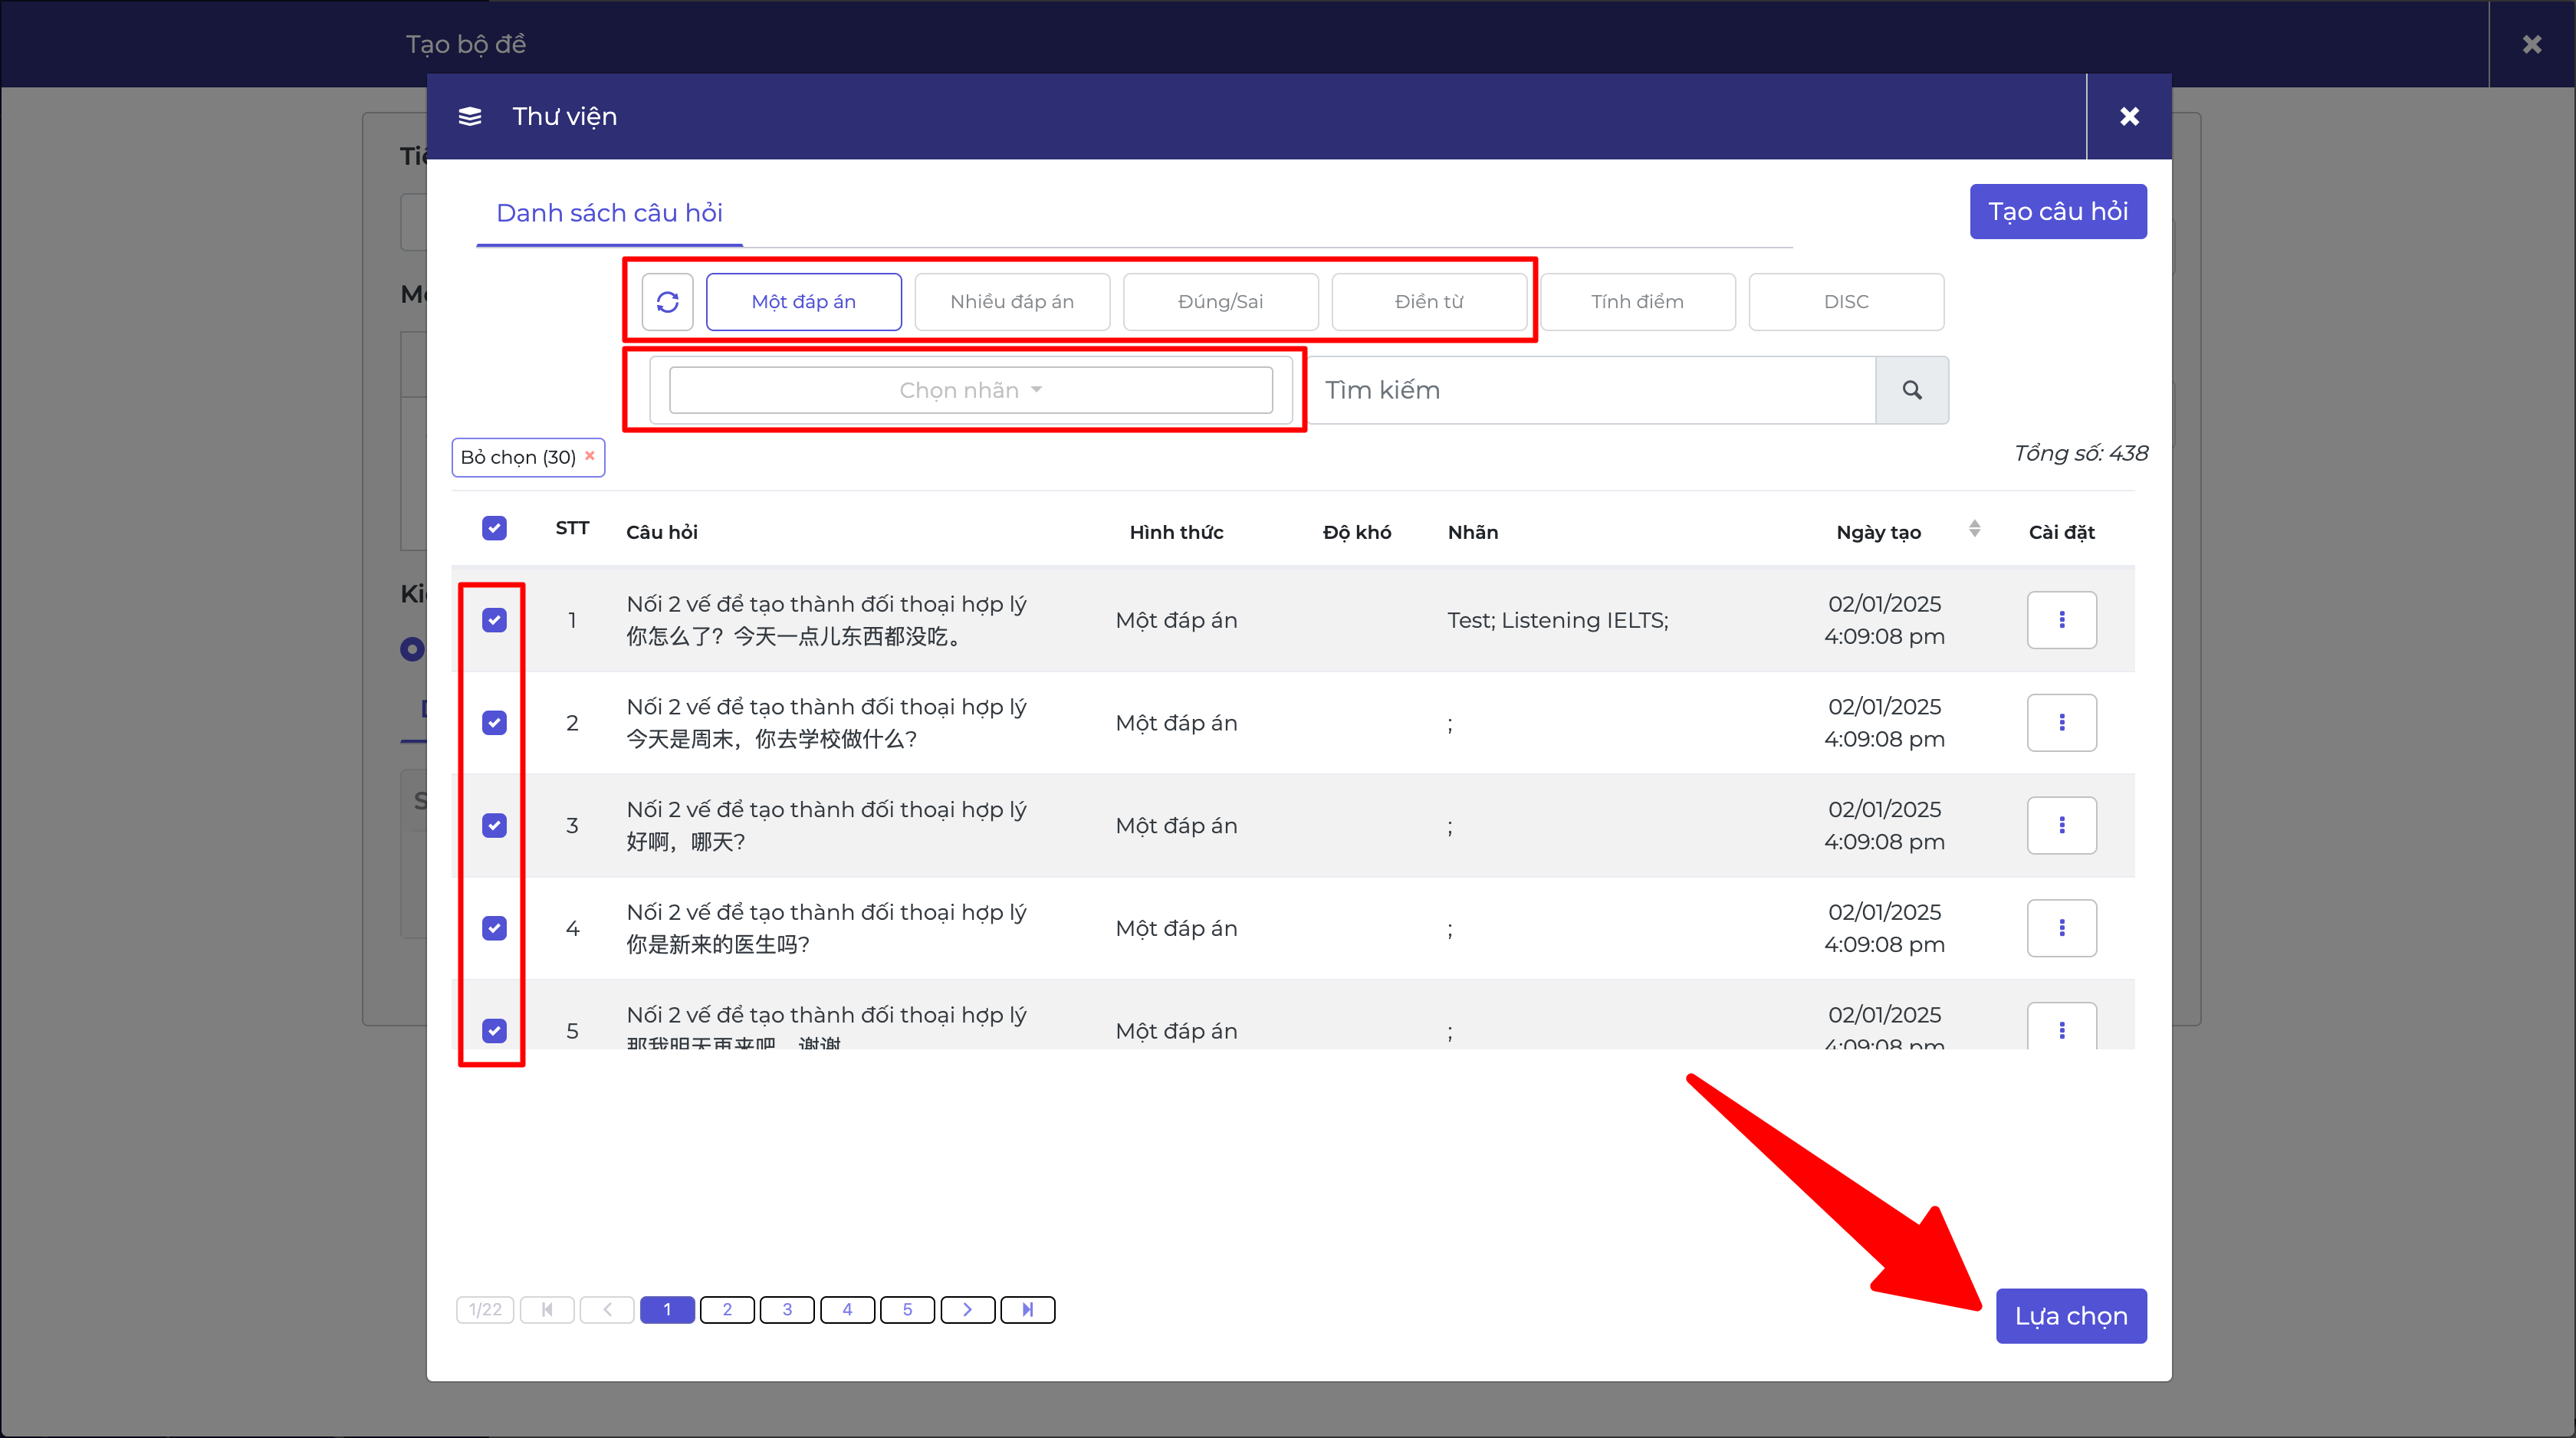Click the refresh filter icon
Image resolution: width=2576 pixels, height=1438 pixels.
pyautogui.click(x=667, y=302)
